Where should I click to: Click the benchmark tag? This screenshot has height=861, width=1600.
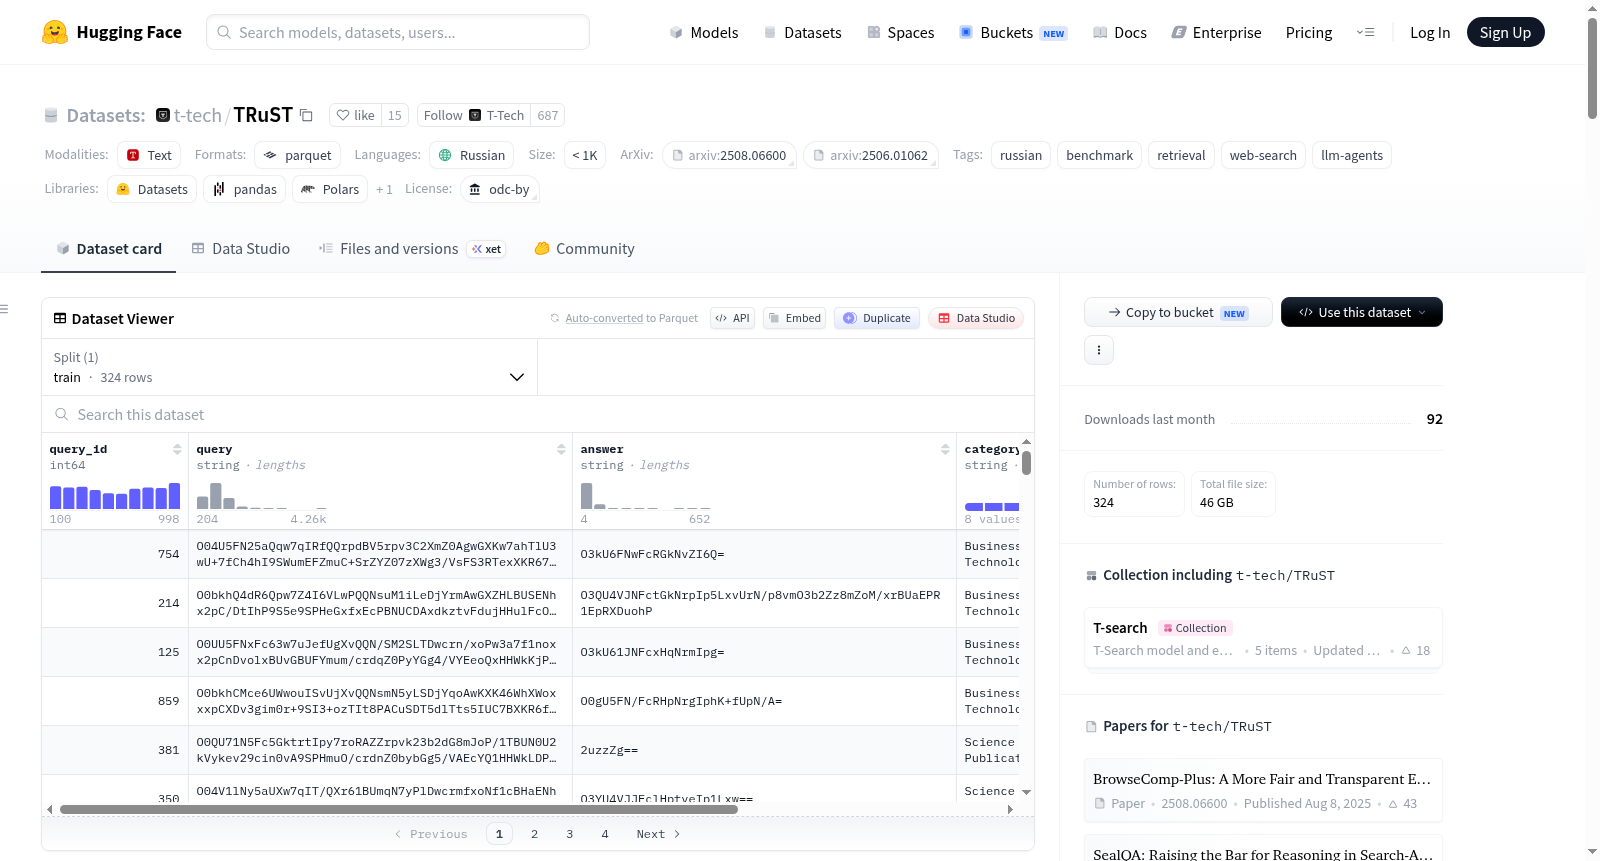click(1099, 155)
